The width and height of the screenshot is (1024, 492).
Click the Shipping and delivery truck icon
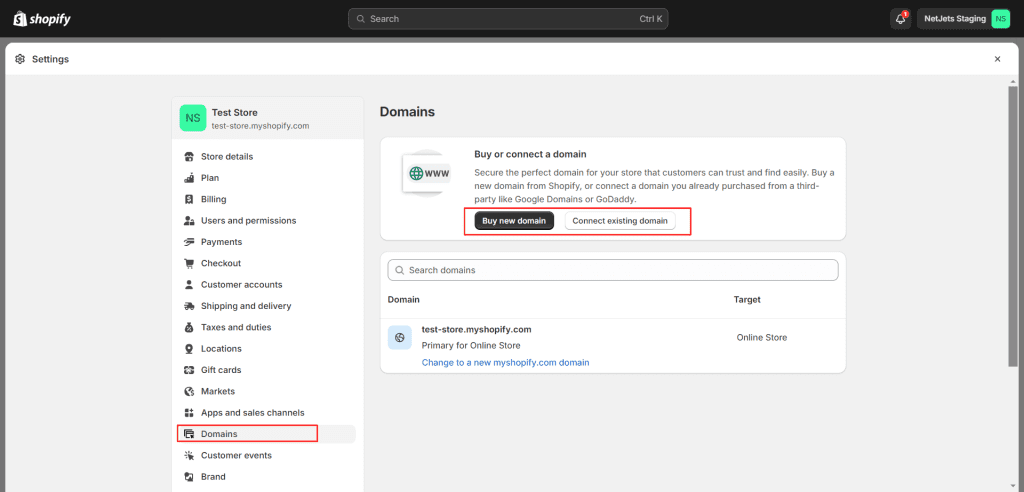coord(189,306)
